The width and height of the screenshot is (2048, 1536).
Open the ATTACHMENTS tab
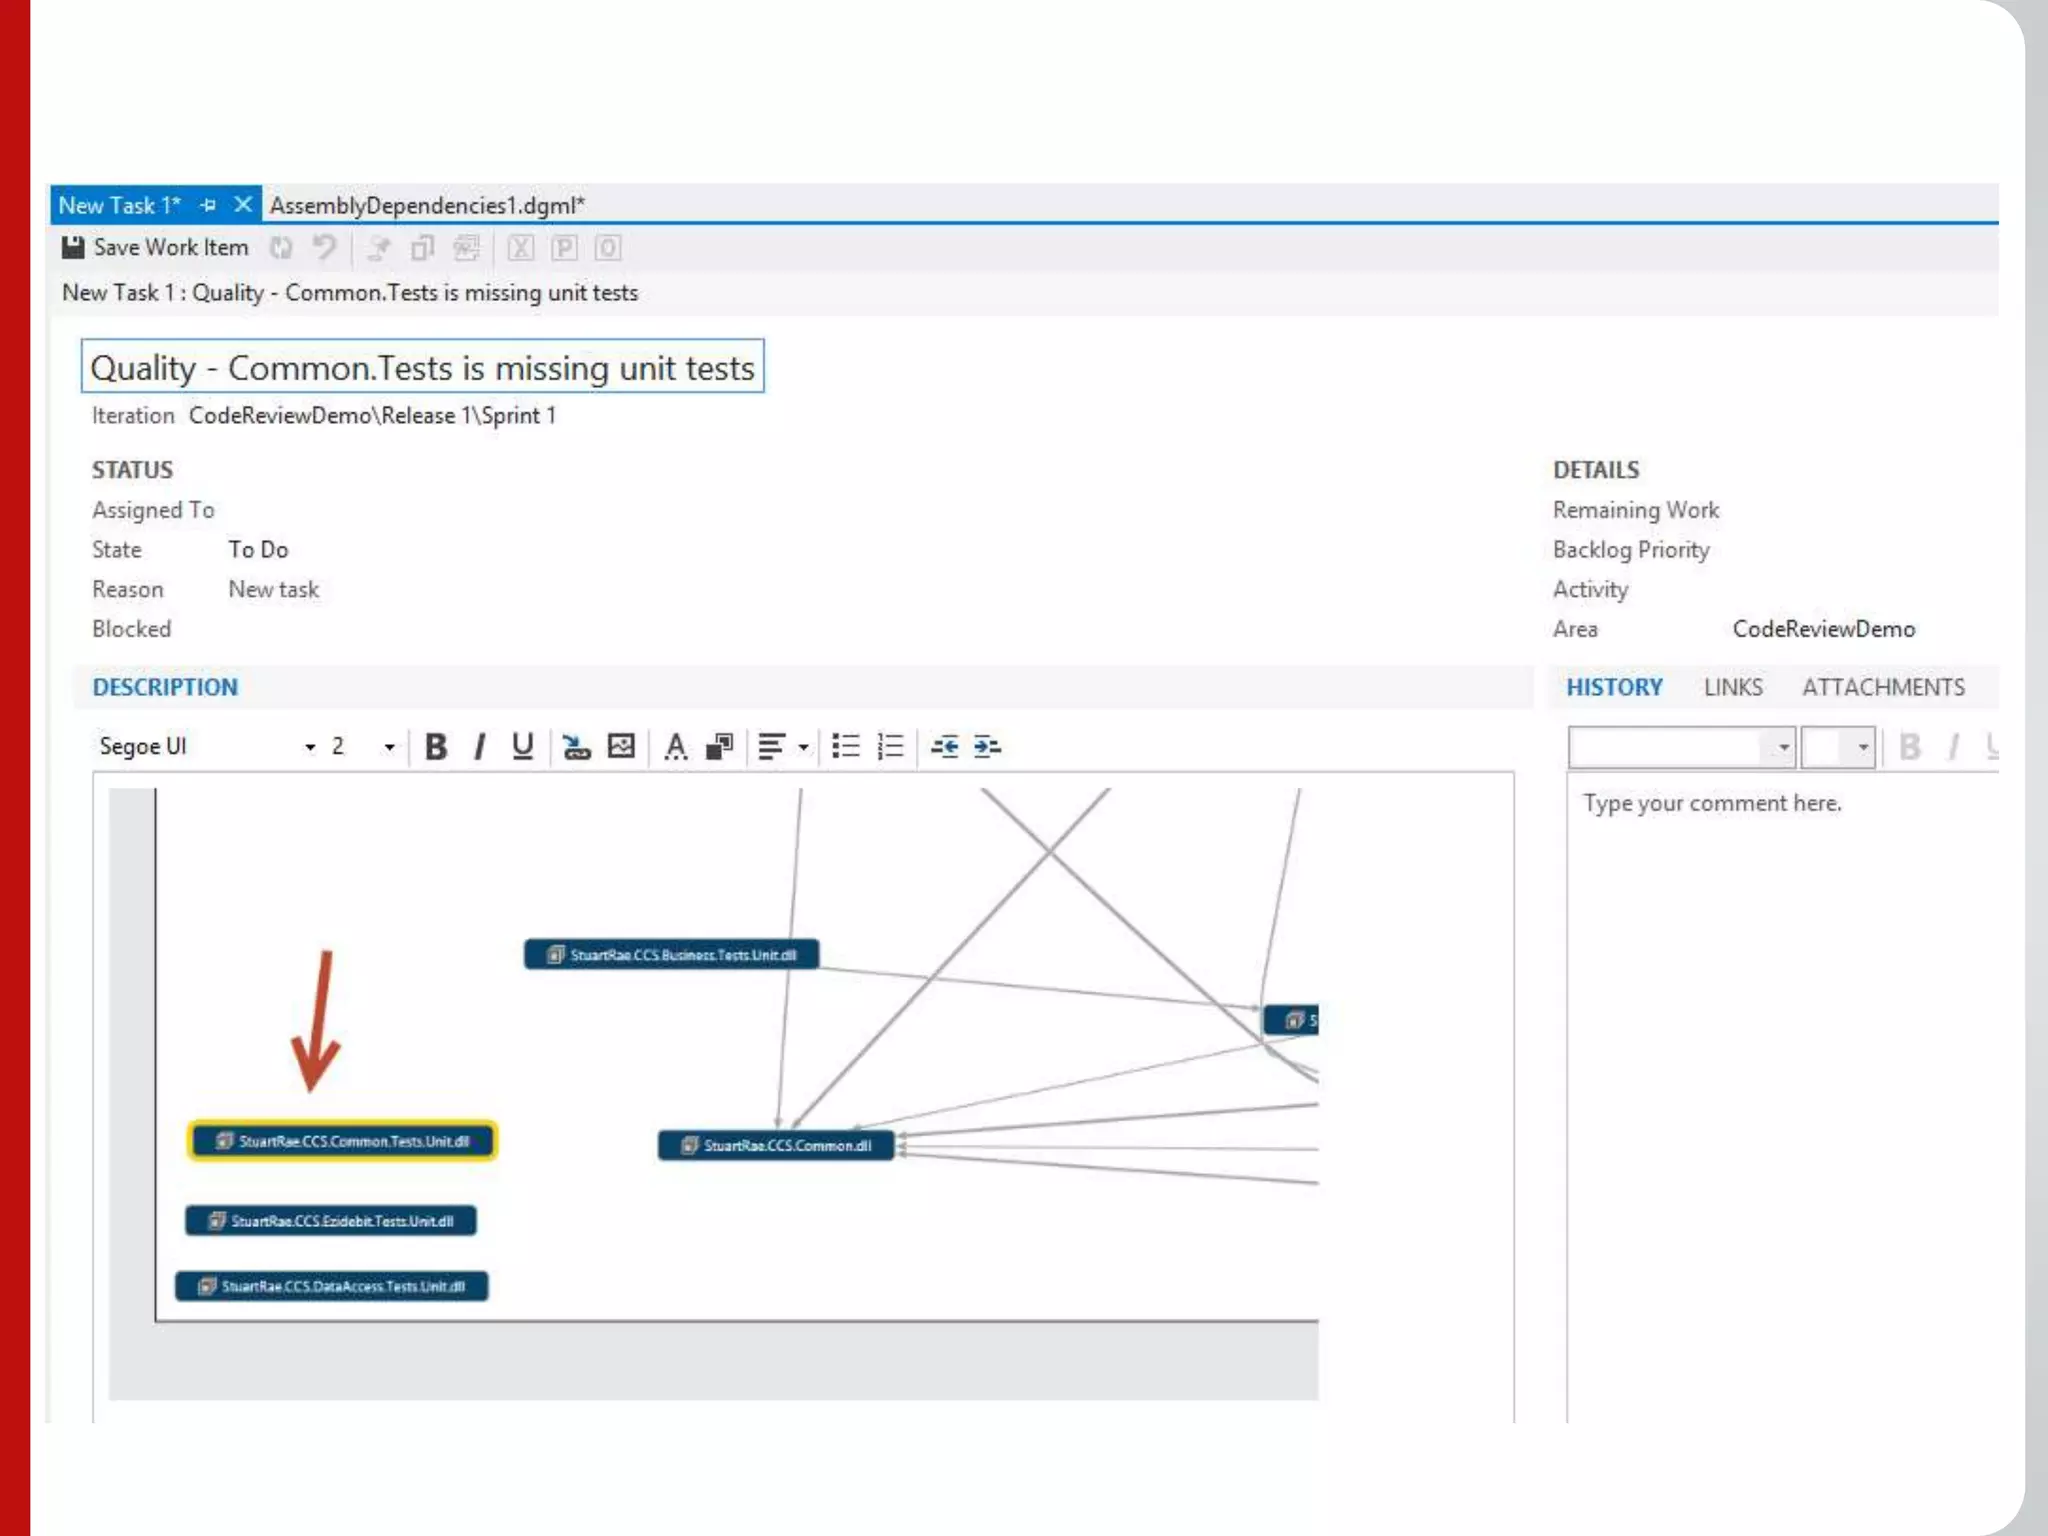point(1883,688)
